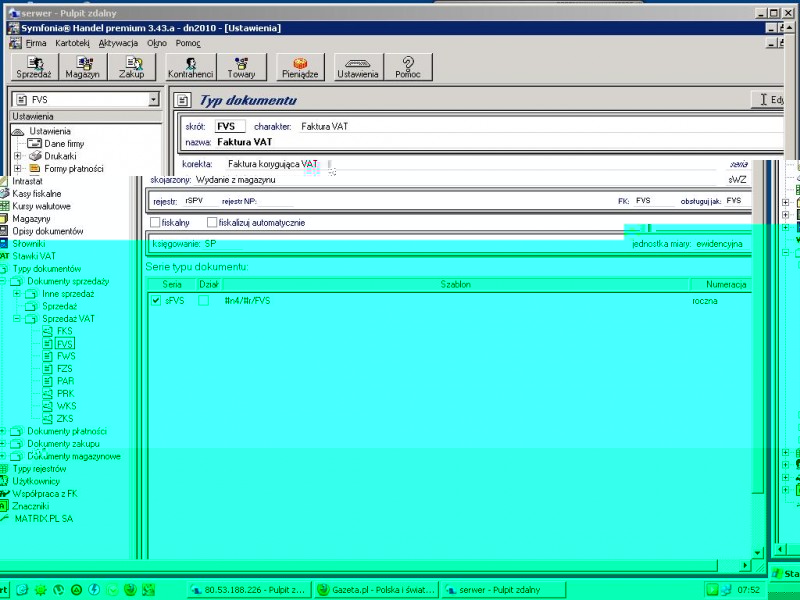Select the ZKS document type

click(65, 418)
